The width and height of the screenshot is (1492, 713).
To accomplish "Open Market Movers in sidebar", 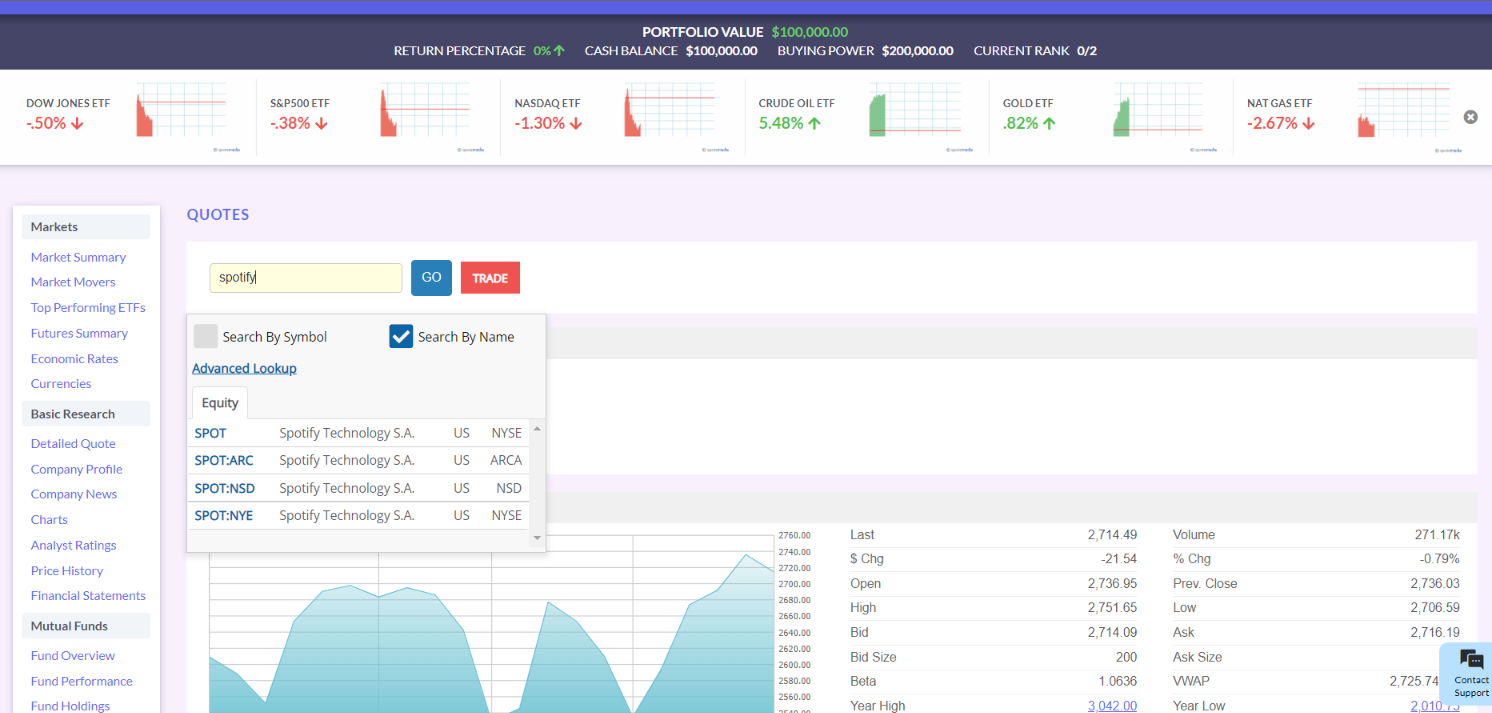I will [x=73, y=282].
